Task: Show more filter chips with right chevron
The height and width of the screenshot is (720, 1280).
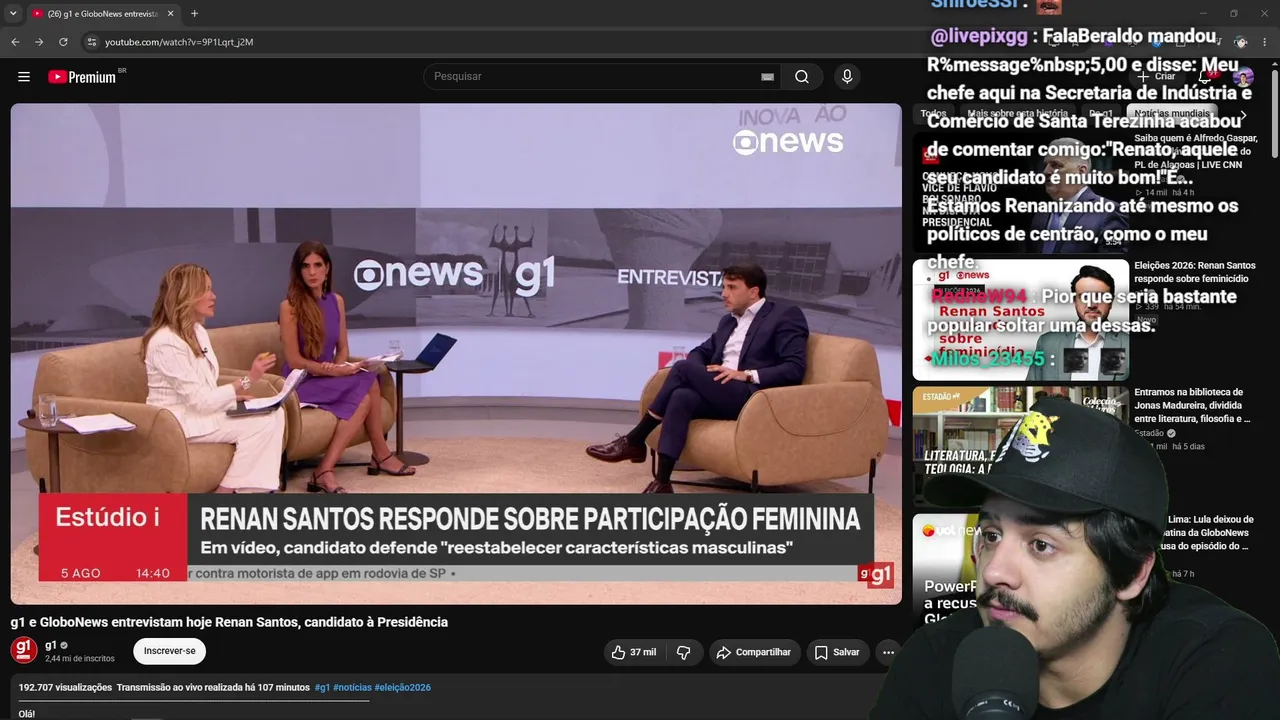Action: click(x=1243, y=115)
